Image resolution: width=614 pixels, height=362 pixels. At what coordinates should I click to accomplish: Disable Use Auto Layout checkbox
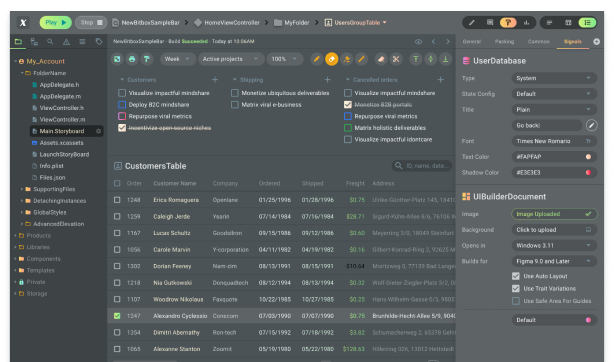pyautogui.click(x=516, y=276)
